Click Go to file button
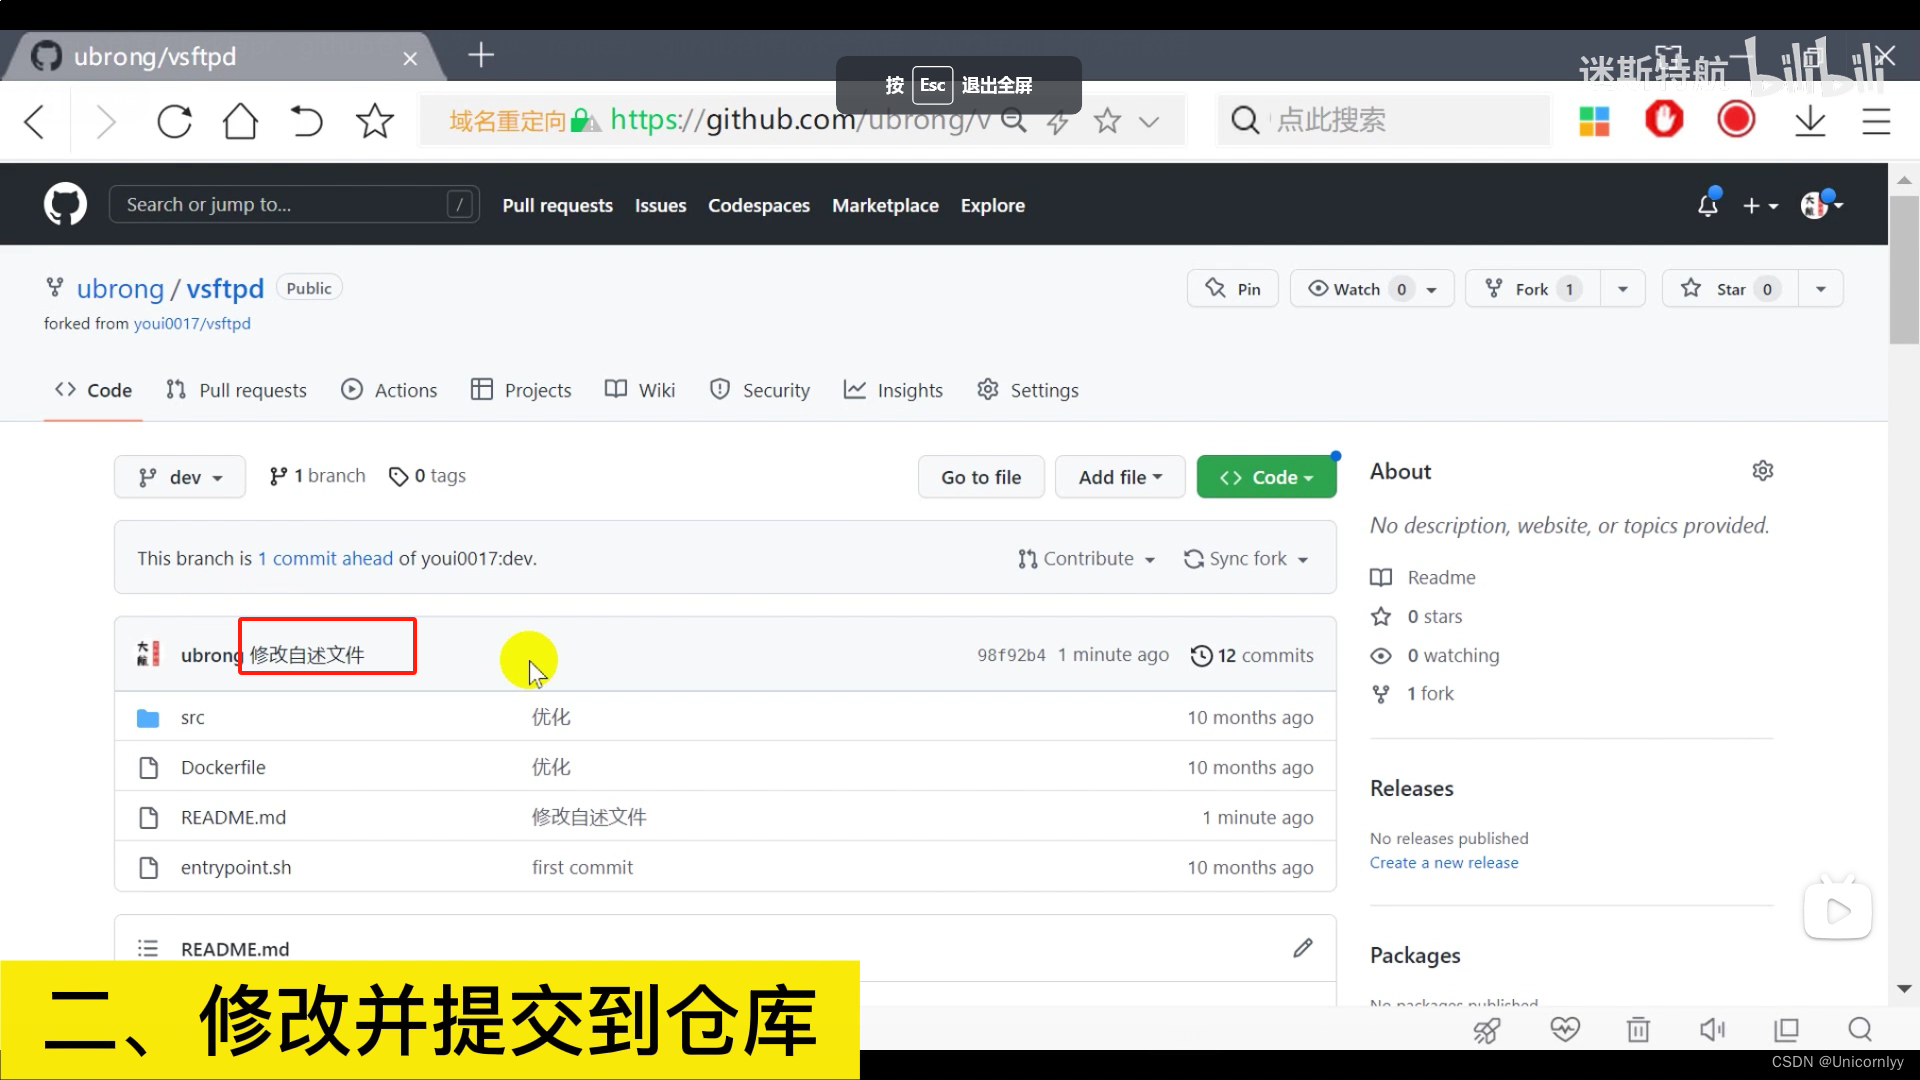Image resolution: width=1920 pixels, height=1080 pixels. pyautogui.click(x=981, y=477)
